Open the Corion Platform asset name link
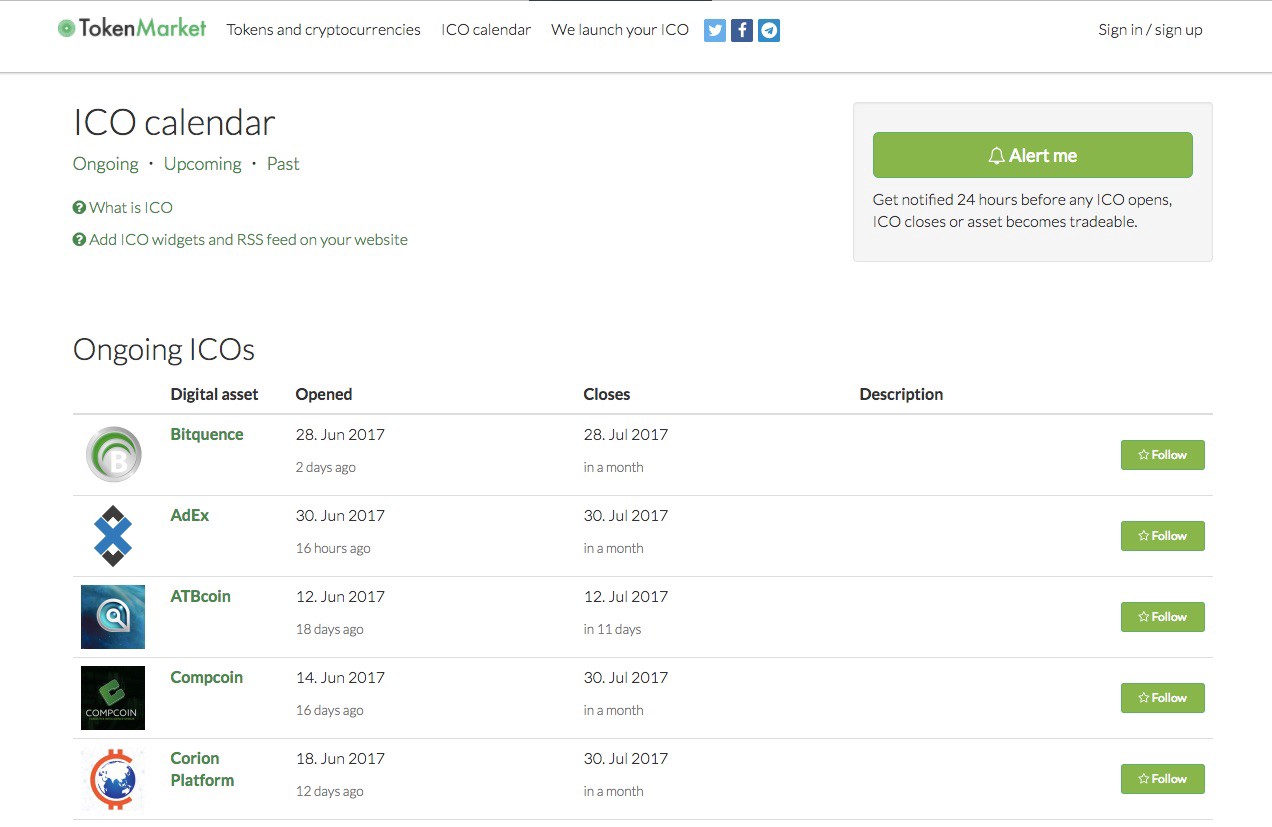This screenshot has height=827, width=1272. pos(203,769)
